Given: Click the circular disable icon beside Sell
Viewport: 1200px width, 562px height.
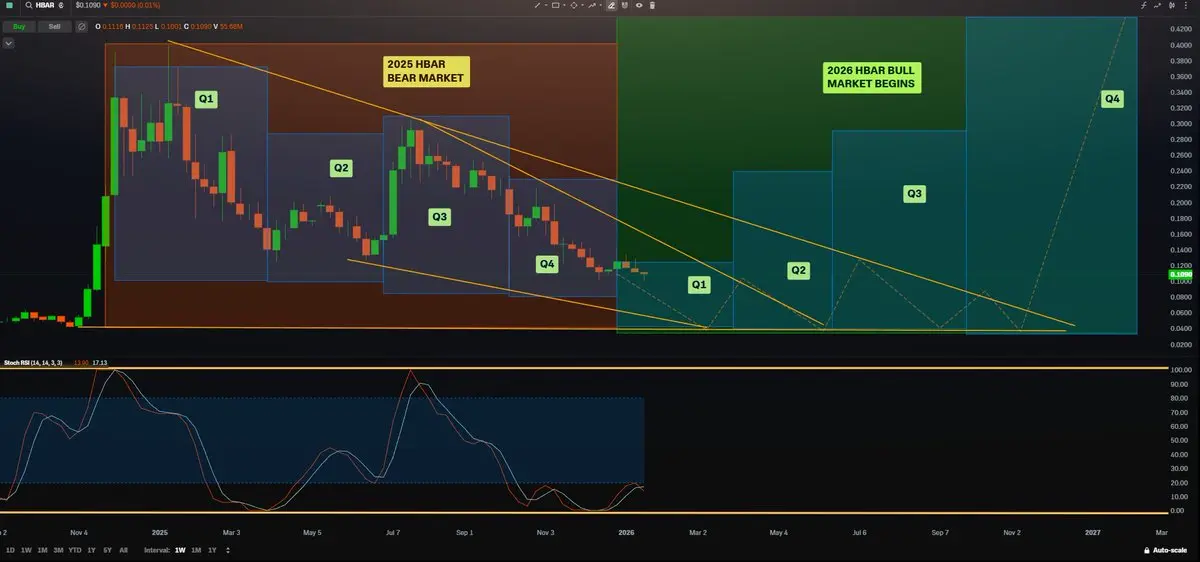Looking at the screenshot, I should [81, 26].
